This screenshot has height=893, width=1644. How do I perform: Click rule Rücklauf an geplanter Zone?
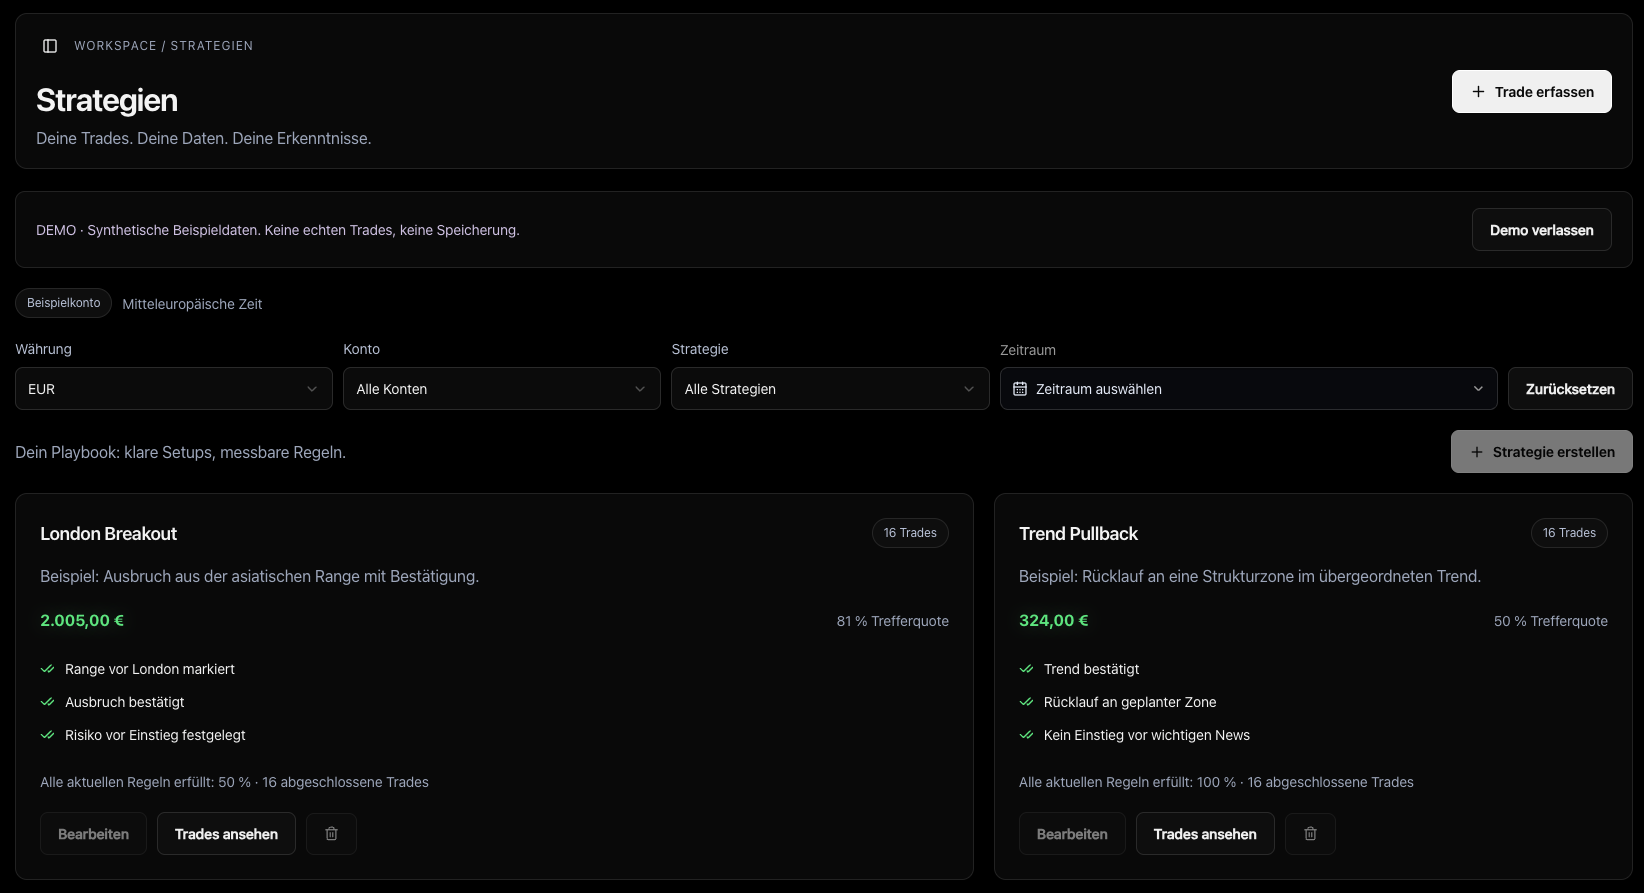pyautogui.click(x=1130, y=702)
